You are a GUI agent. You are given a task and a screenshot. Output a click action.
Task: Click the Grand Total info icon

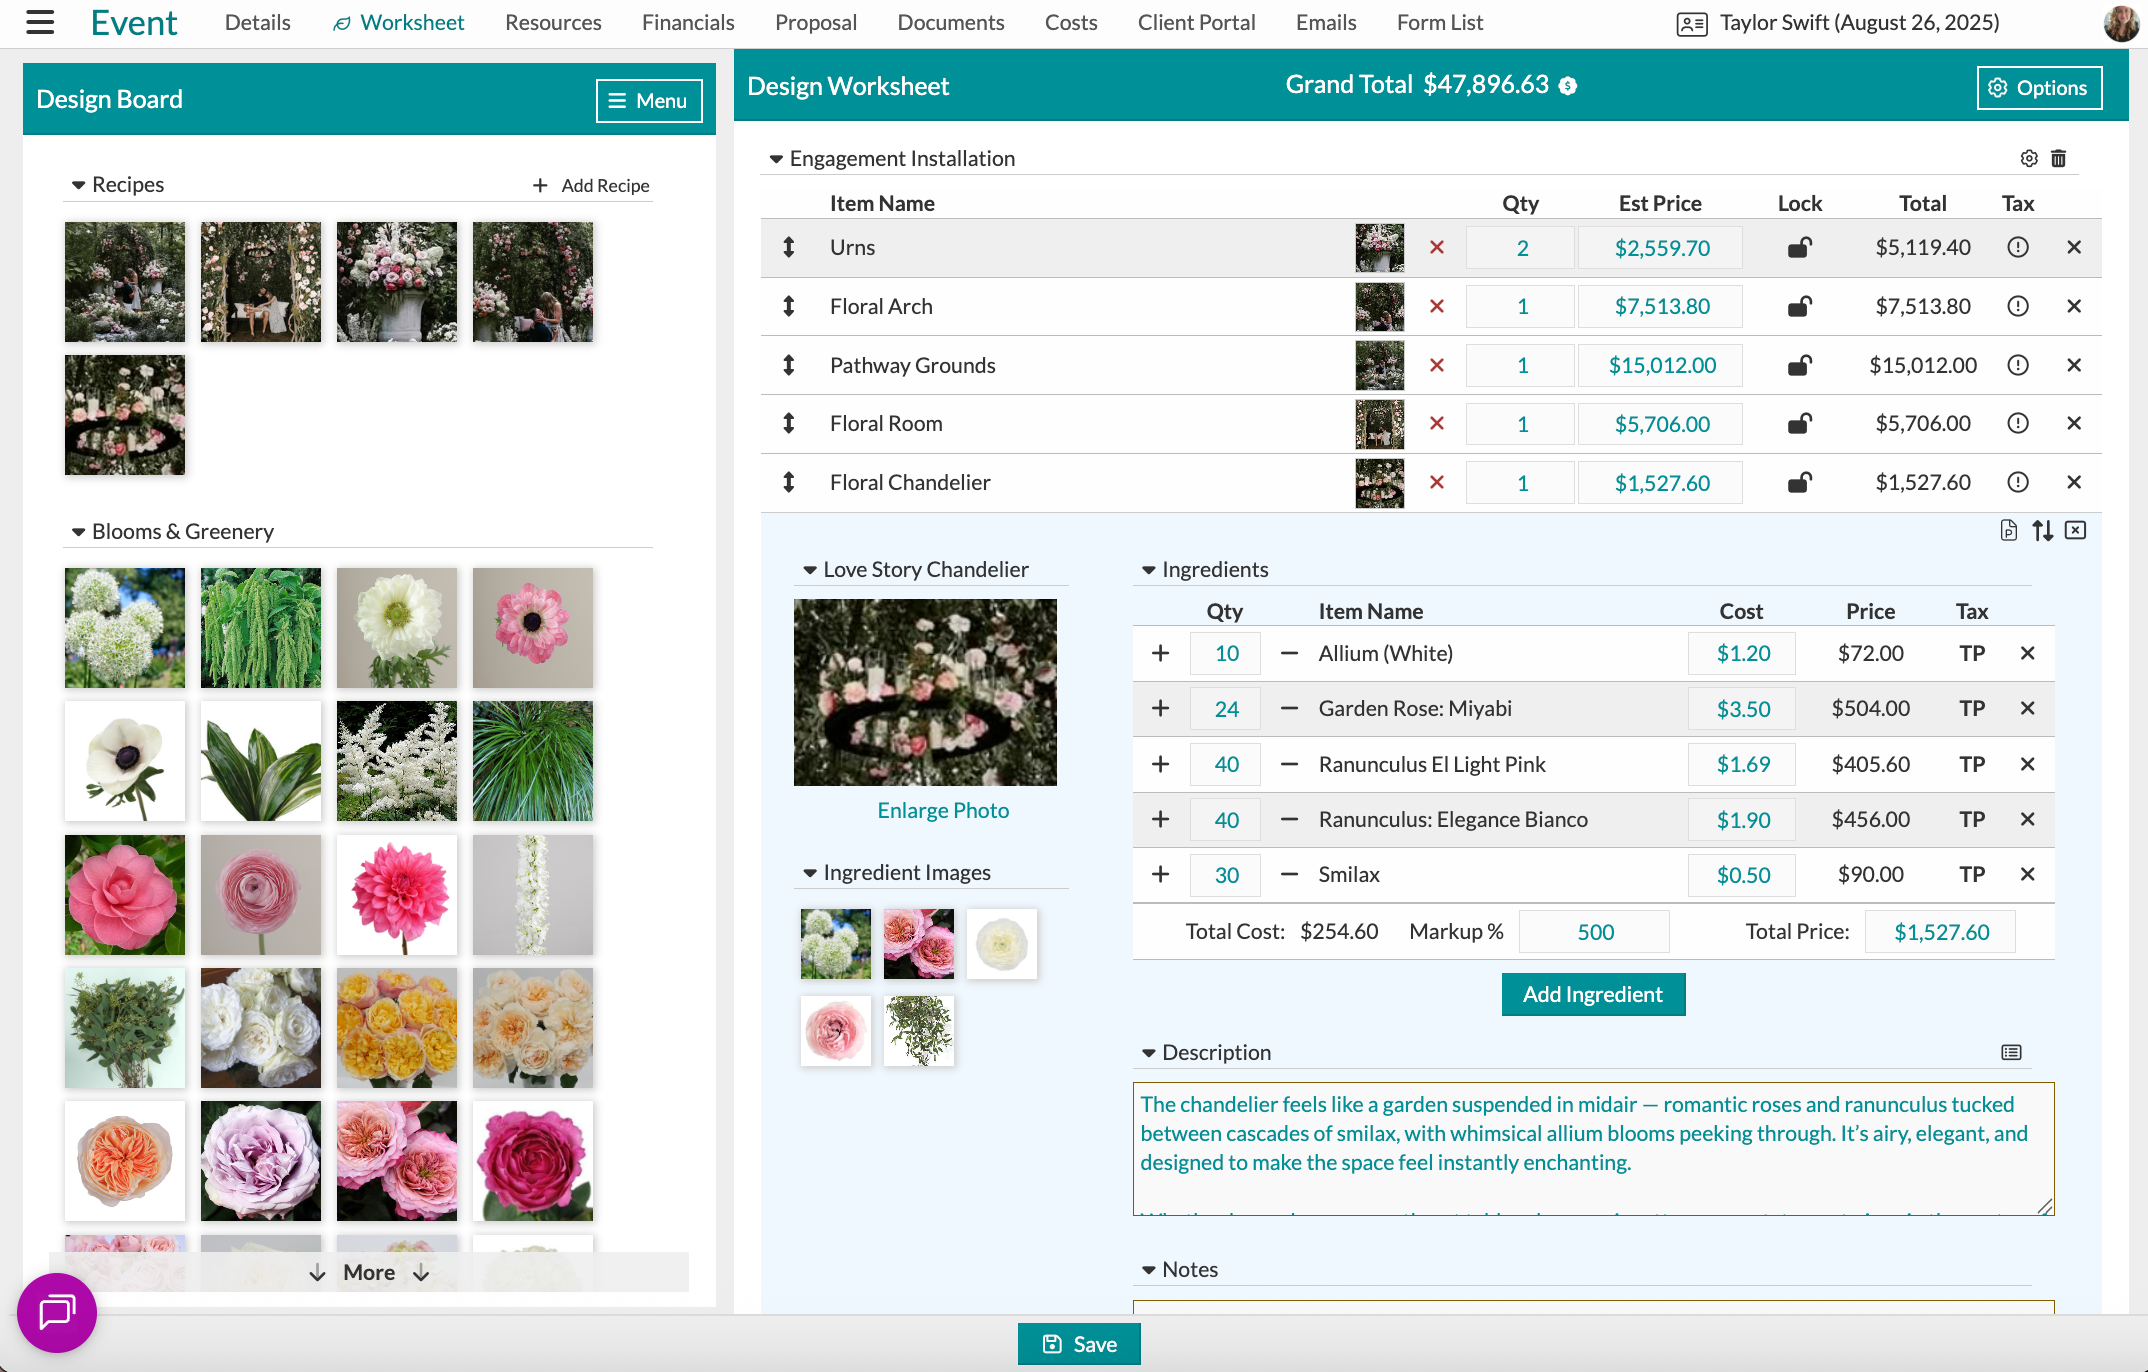click(1568, 86)
